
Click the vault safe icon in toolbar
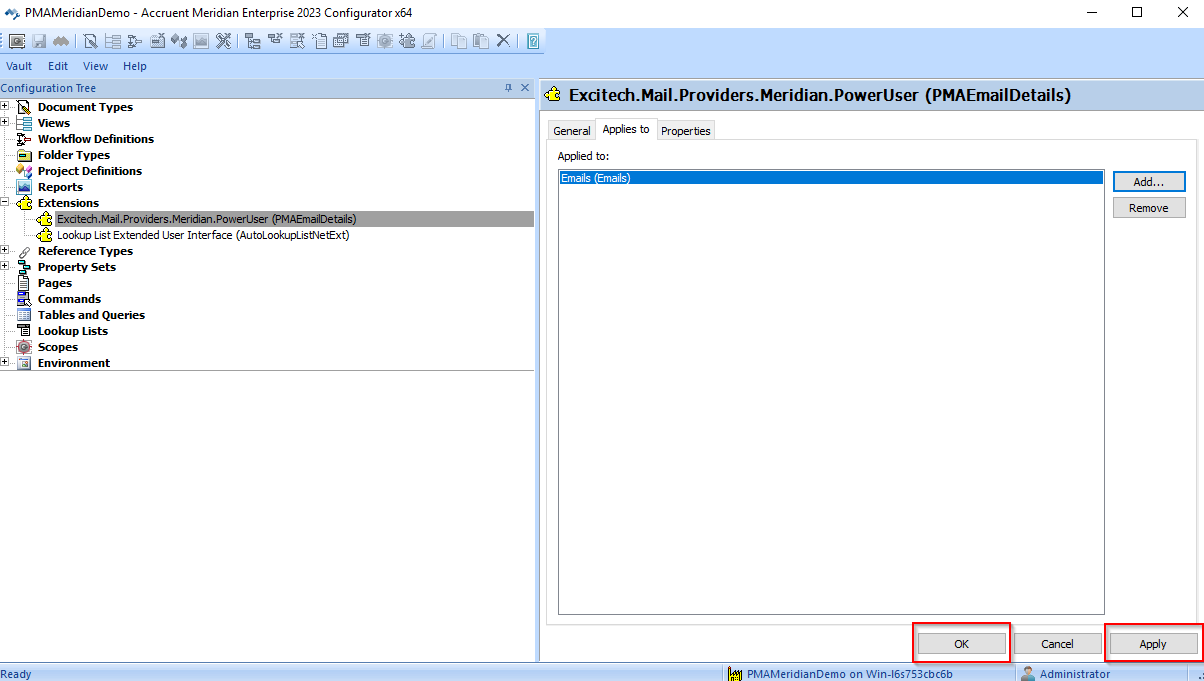(x=17, y=41)
